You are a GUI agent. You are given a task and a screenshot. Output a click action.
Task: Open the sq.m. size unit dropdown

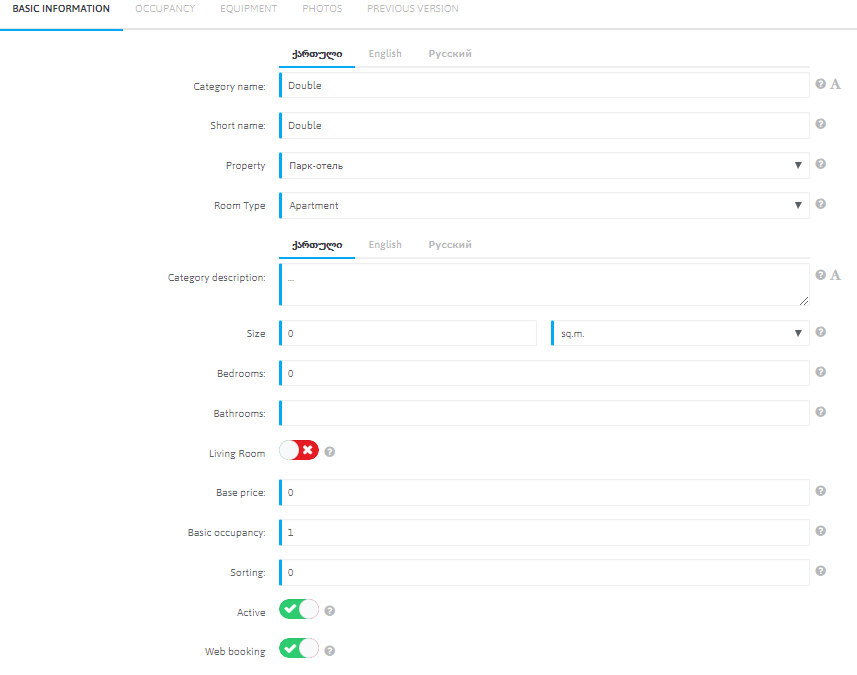pyautogui.click(x=680, y=334)
